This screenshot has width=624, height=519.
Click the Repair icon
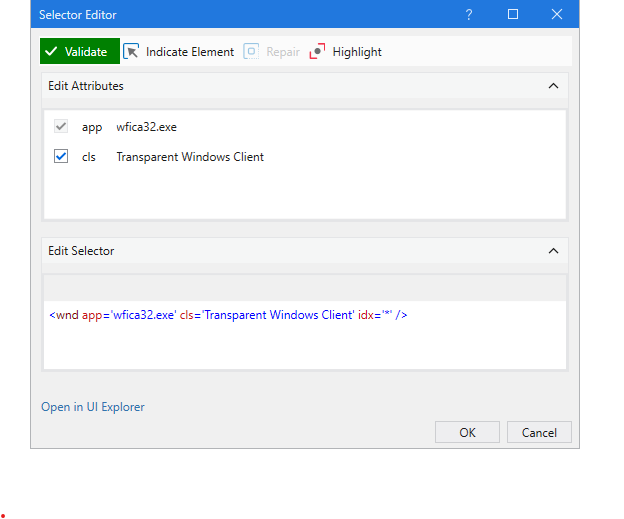pyautogui.click(x=251, y=51)
